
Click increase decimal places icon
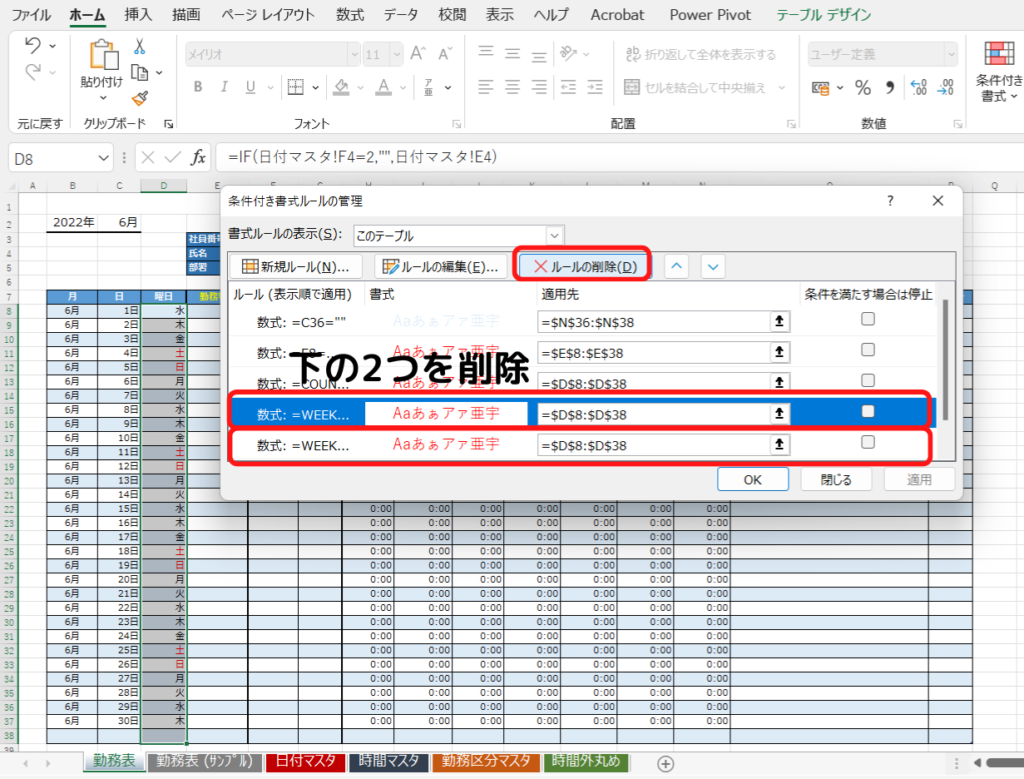[919, 87]
